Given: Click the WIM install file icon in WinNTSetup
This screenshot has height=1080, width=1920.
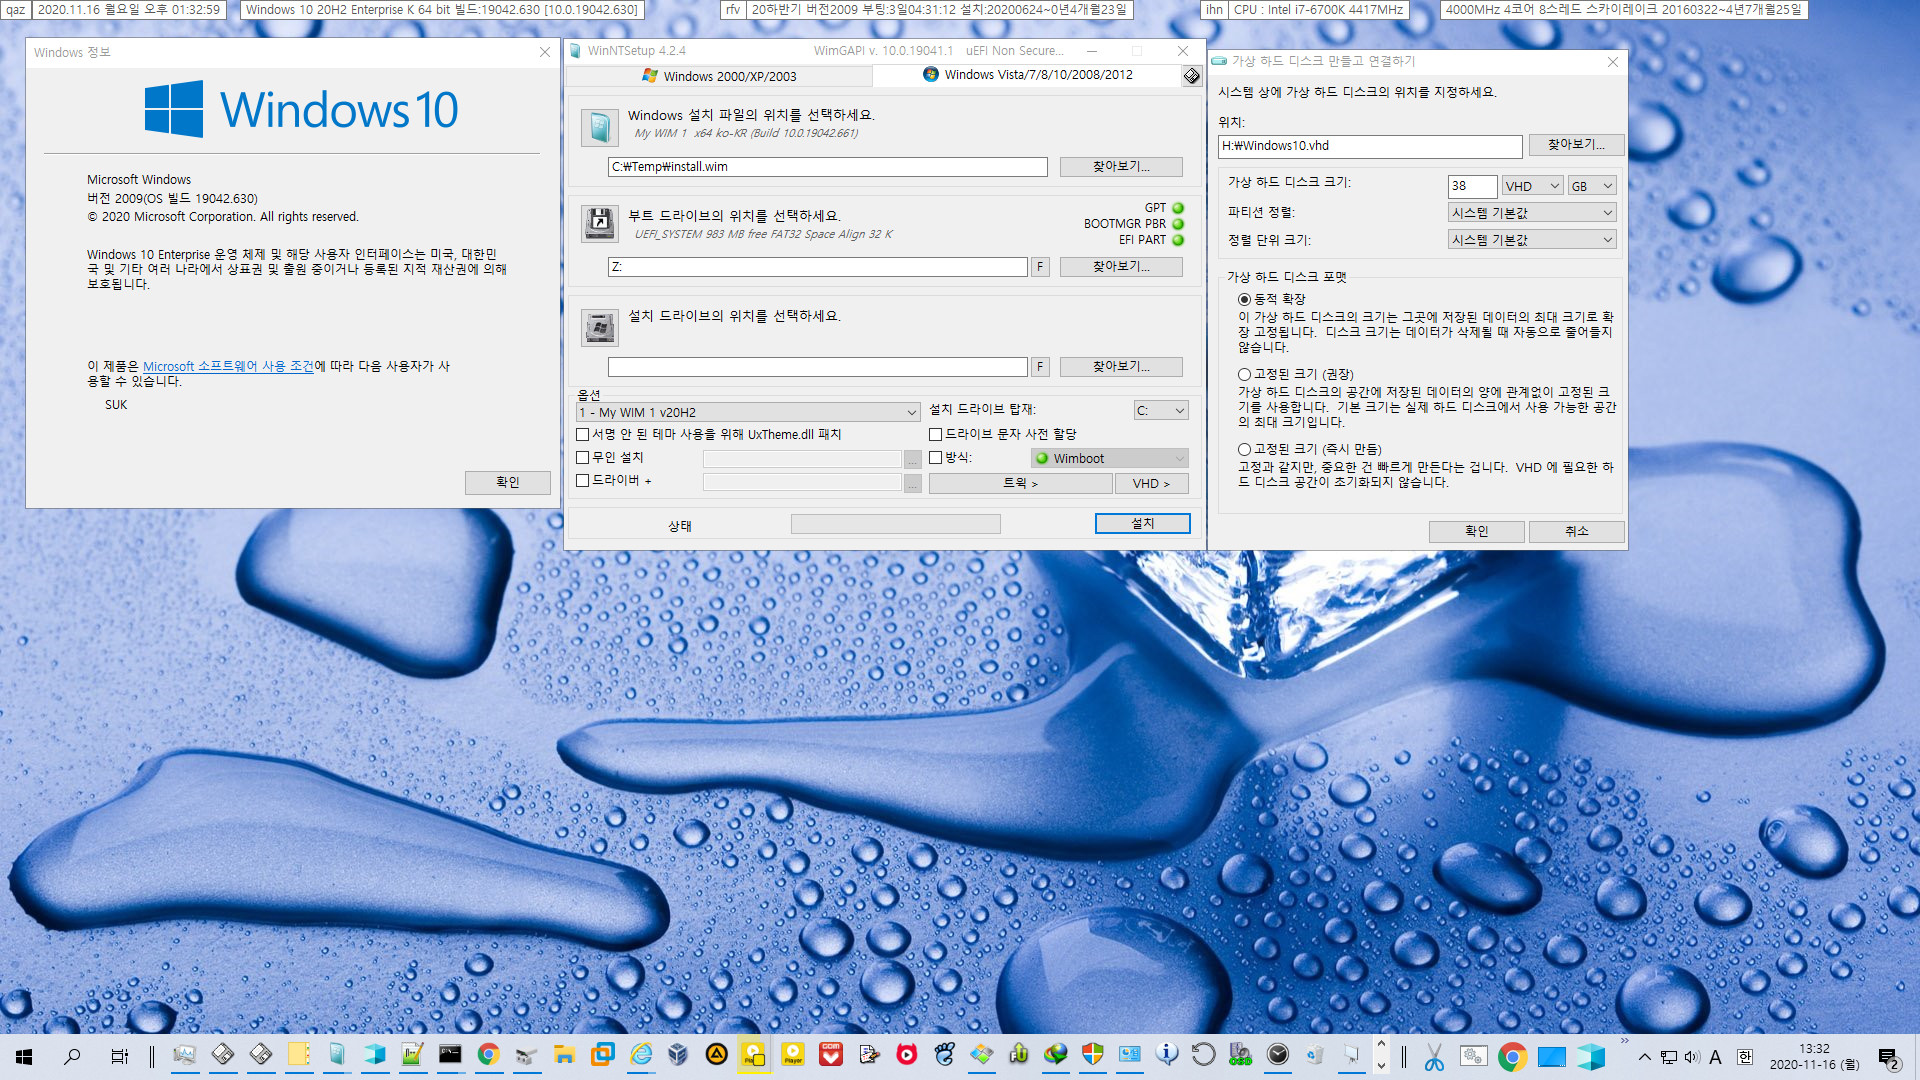Looking at the screenshot, I should click(600, 128).
